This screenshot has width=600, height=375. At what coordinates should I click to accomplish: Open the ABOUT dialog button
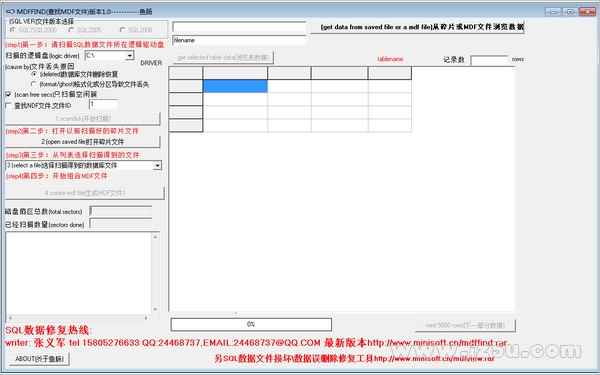click(x=39, y=359)
